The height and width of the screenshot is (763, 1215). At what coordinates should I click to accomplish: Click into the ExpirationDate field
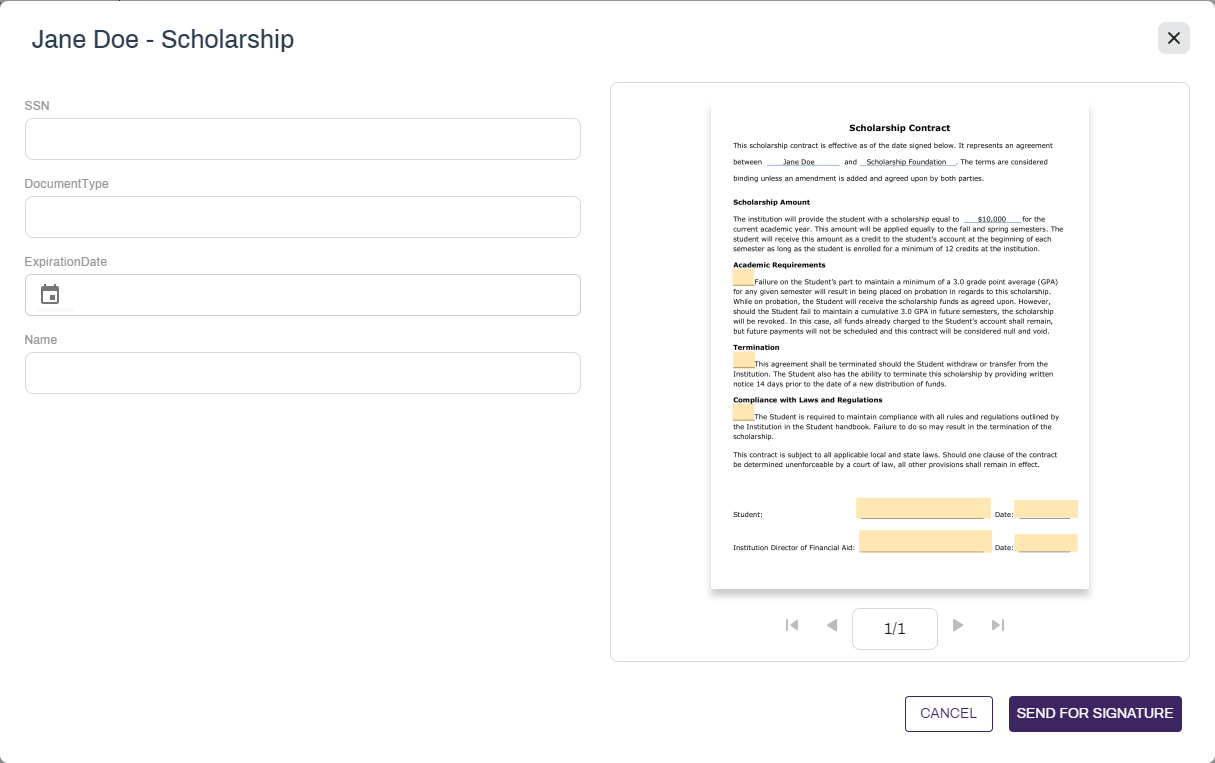(x=303, y=295)
